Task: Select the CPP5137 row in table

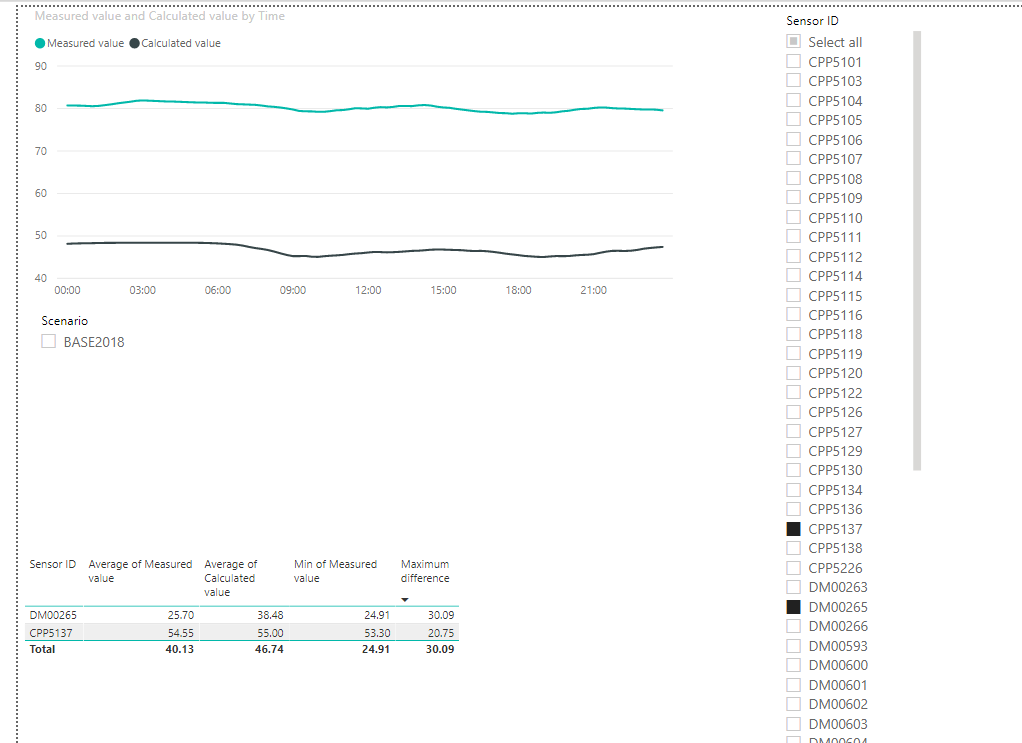Action: [x=242, y=632]
